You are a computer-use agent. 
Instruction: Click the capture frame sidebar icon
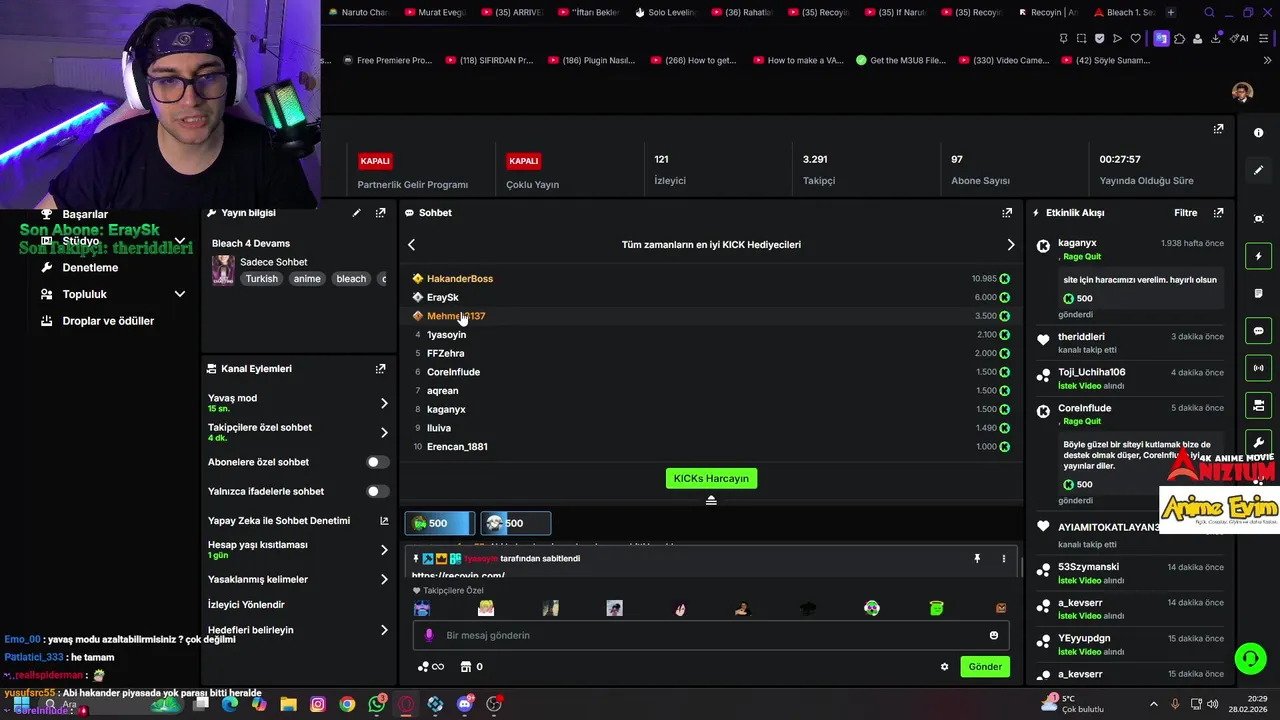(x=1258, y=219)
